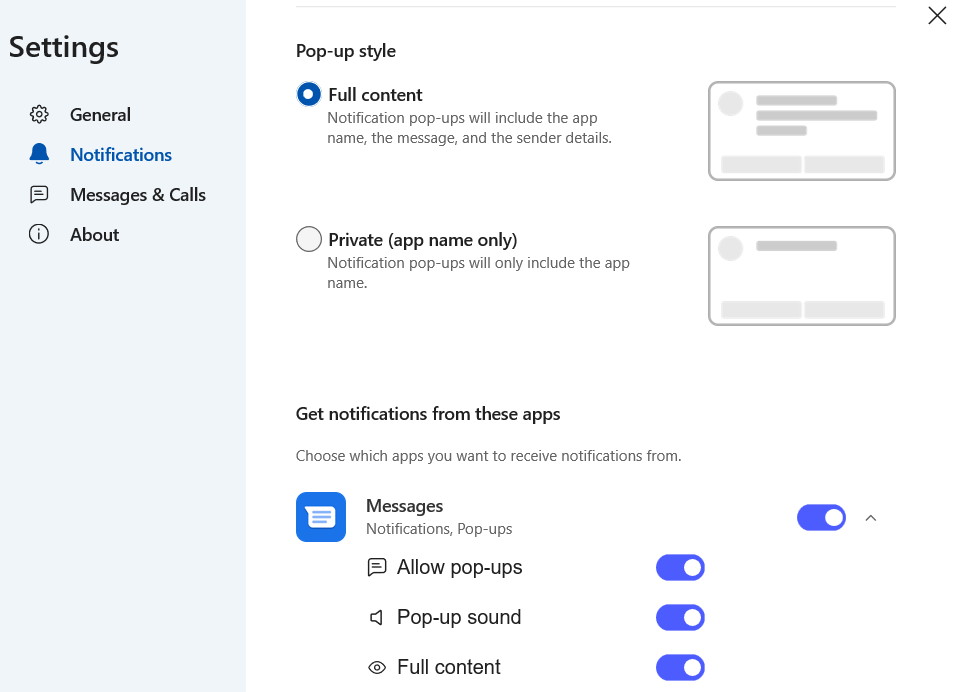This screenshot has width=955, height=692.
Task: Turn off Messages notifications toggle
Action: [x=821, y=517]
